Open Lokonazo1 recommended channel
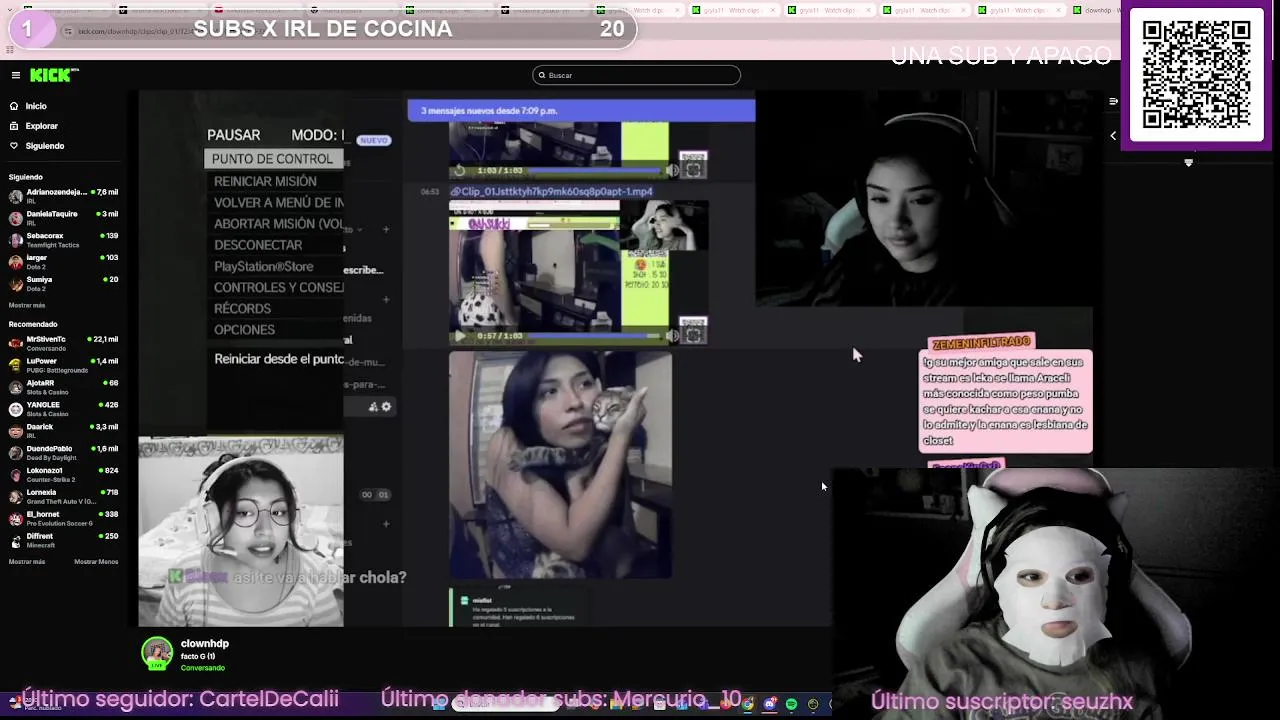This screenshot has width=1280, height=720. coord(63,475)
